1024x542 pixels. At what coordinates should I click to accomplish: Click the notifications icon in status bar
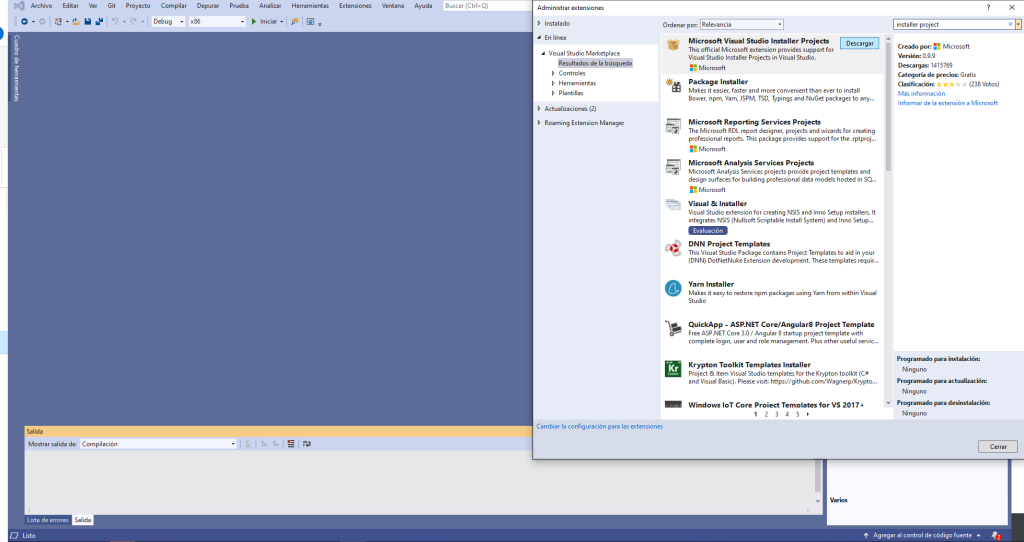pyautogui.click(x=996, y=535)
